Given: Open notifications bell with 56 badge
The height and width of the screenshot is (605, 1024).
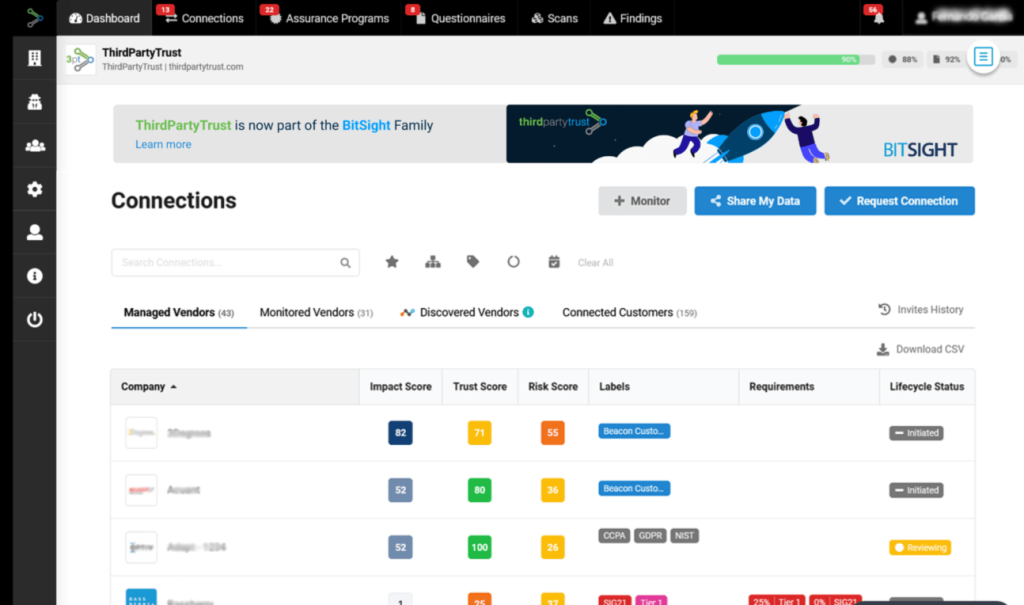Looking at the screenshot, I should (x=878, y=18).
